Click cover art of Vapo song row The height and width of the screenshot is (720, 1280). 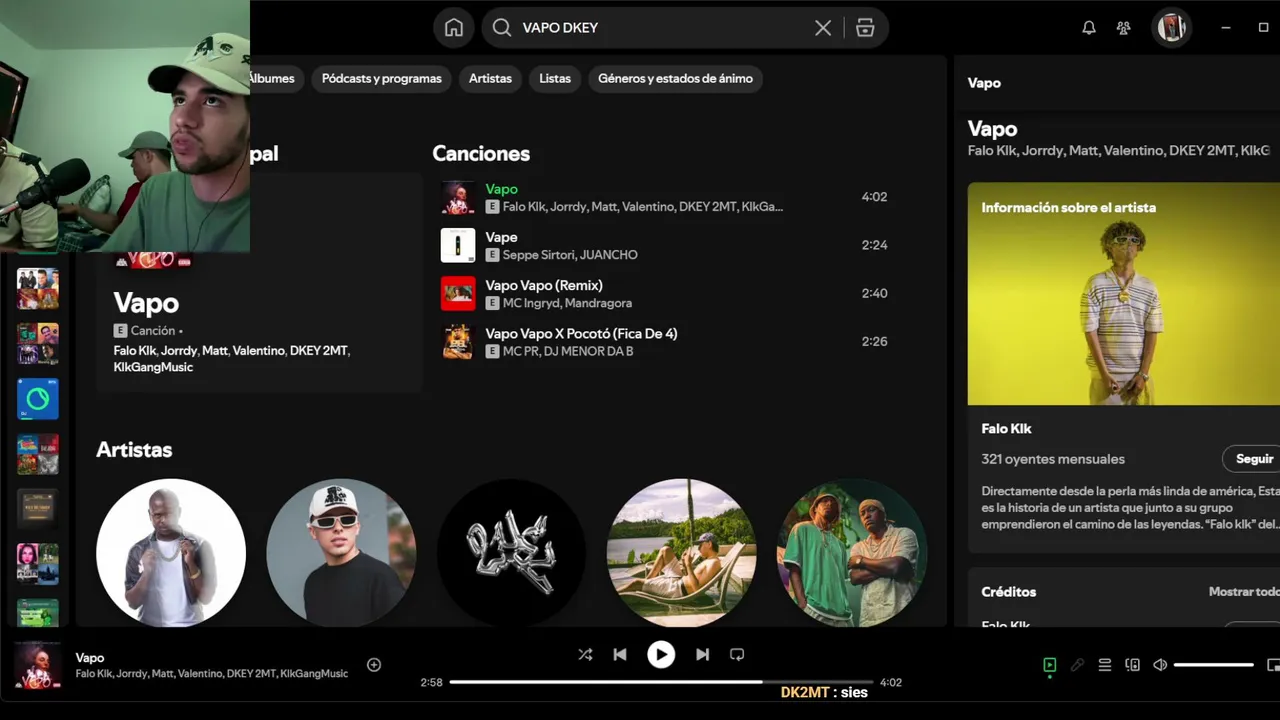point(458,197)
